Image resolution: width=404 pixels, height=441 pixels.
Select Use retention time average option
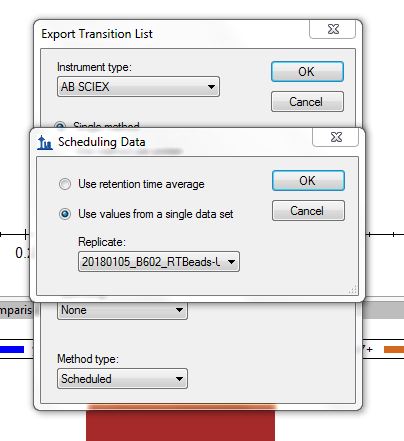(65, 184)
